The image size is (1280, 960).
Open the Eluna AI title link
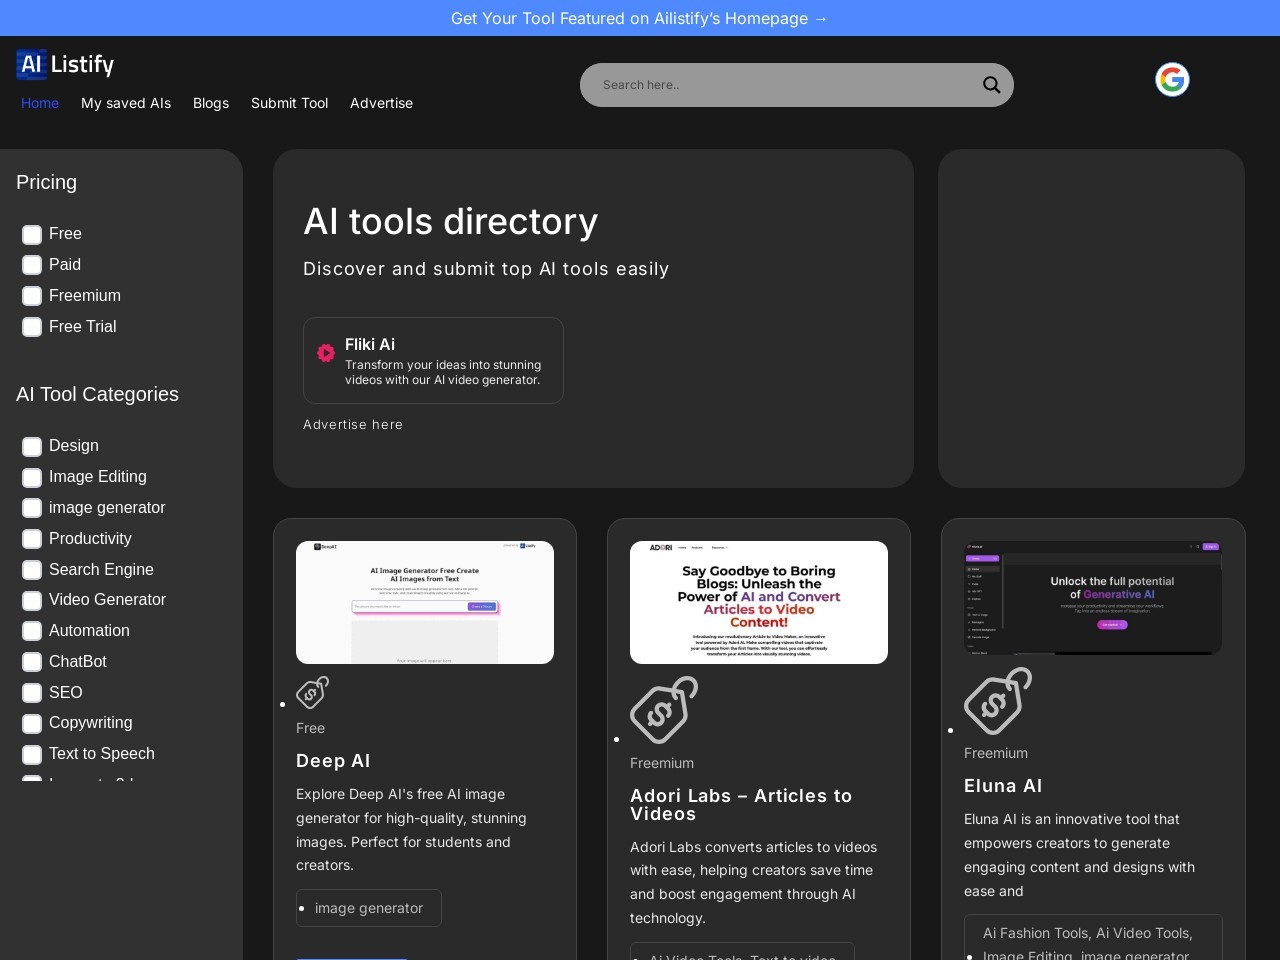point(1003,786)
